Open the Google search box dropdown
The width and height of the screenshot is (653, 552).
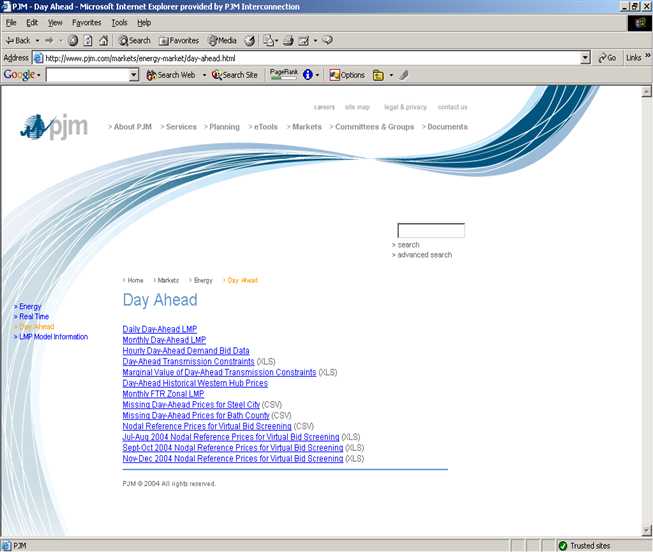133,75
